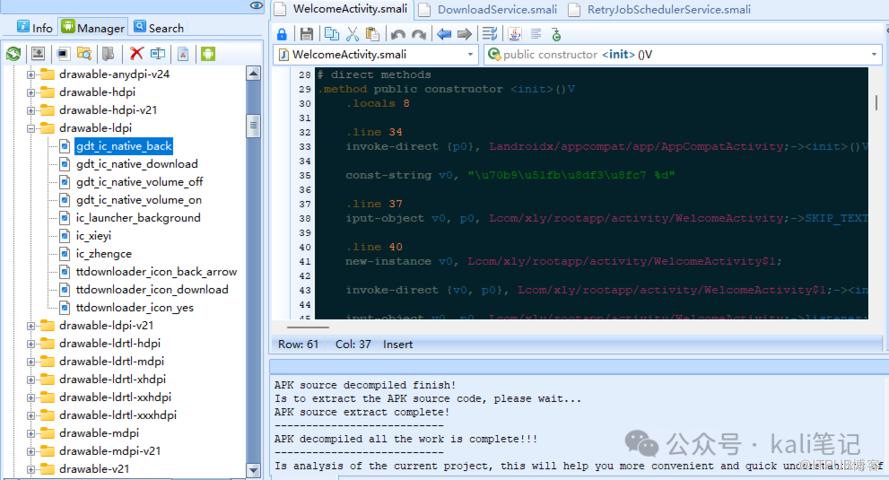Click the folder search icon
889x480 pixels.
85,54
